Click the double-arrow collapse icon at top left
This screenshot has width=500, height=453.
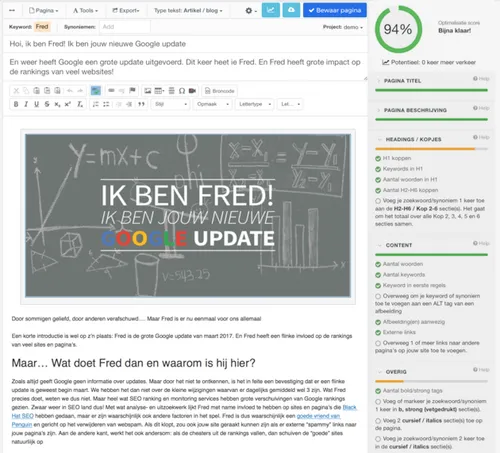12,10
